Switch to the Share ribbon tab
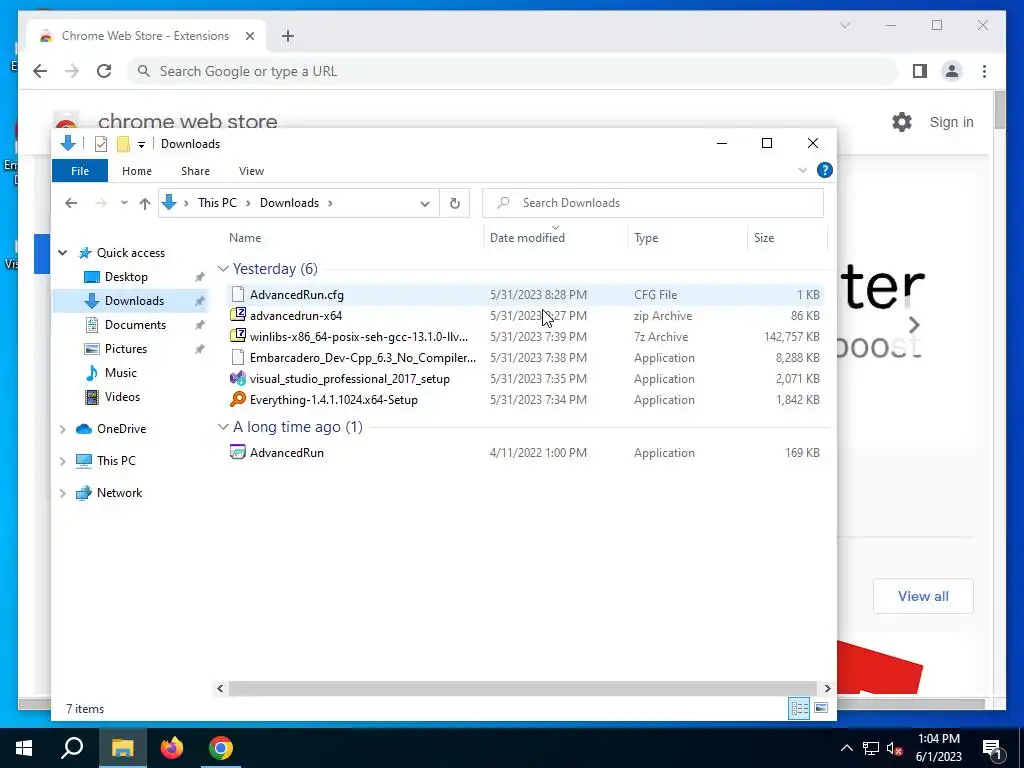This screenshot has height=768, width=1024. pos(195,171)
